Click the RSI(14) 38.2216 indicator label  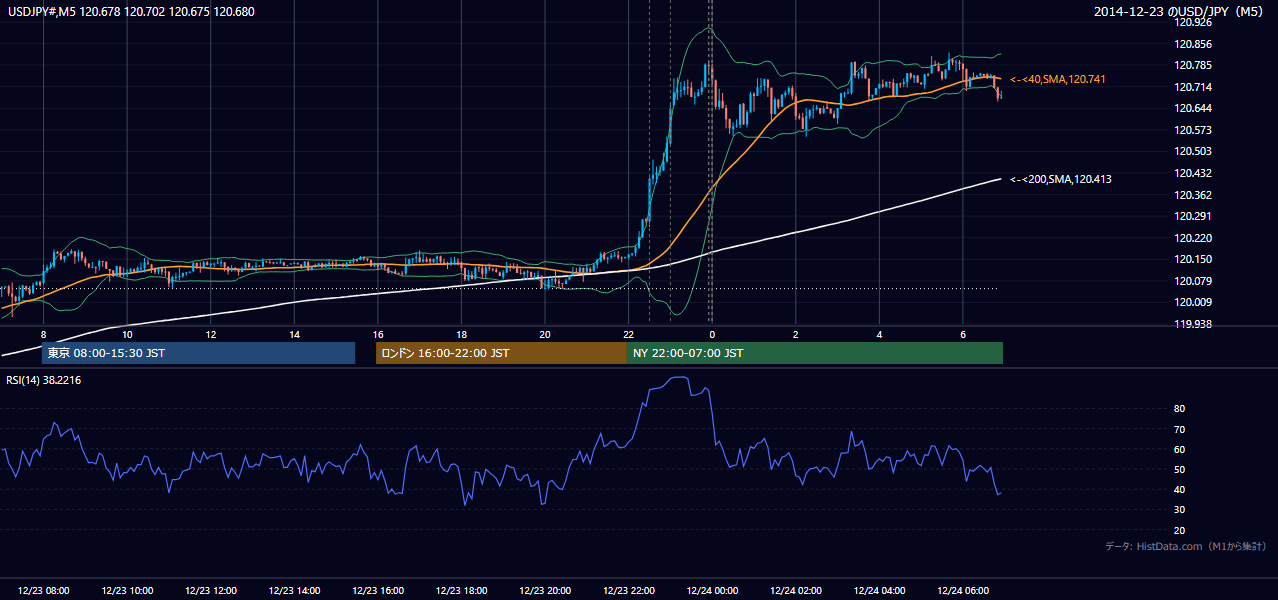44,380
